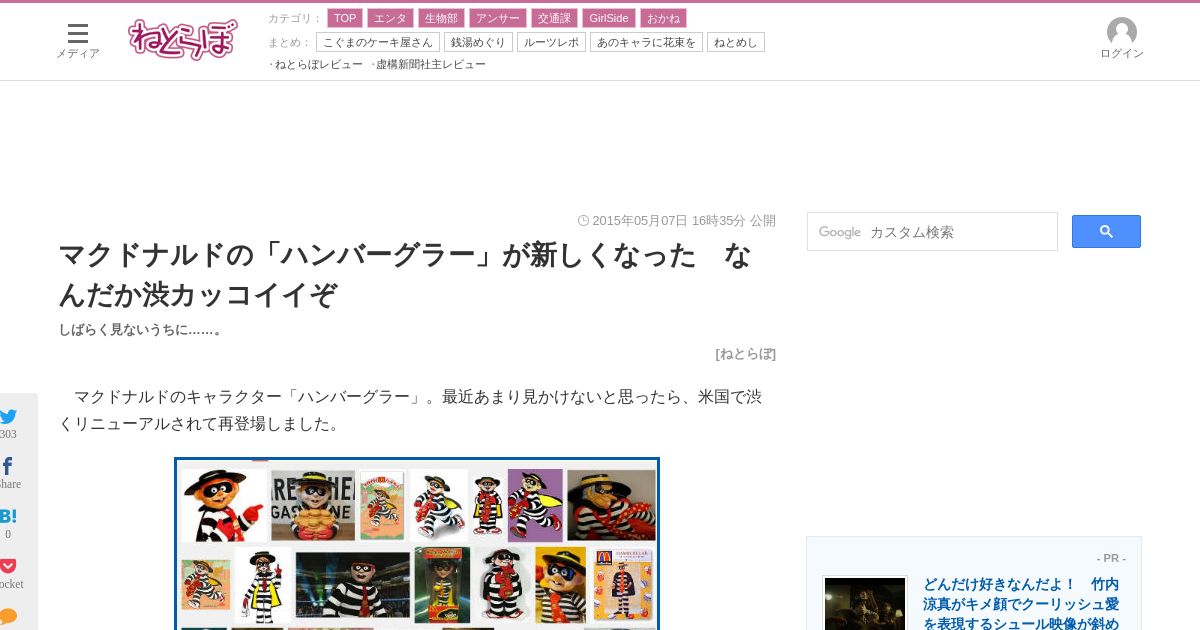This screenshot has width=1200, height=630.
Task: Open the hamburger メディア menu
Action: 78,41
